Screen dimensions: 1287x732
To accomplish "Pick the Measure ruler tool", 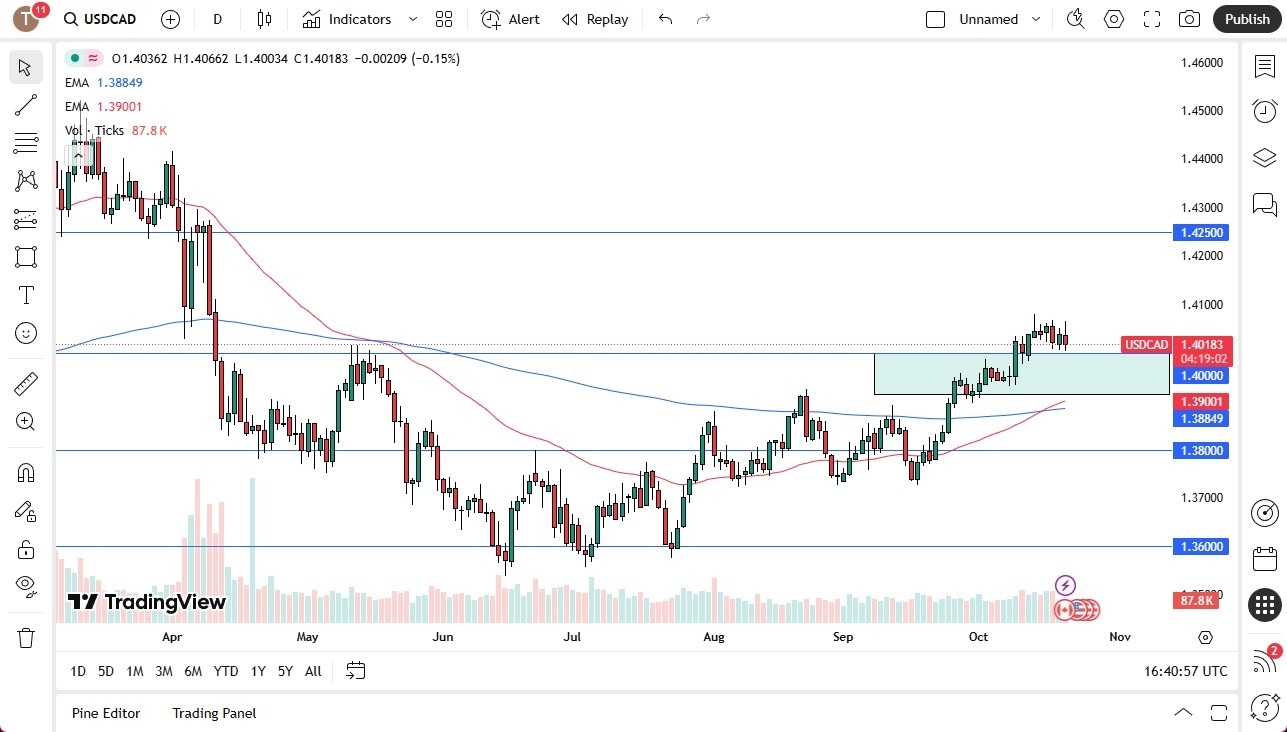I will click(25, 383).
